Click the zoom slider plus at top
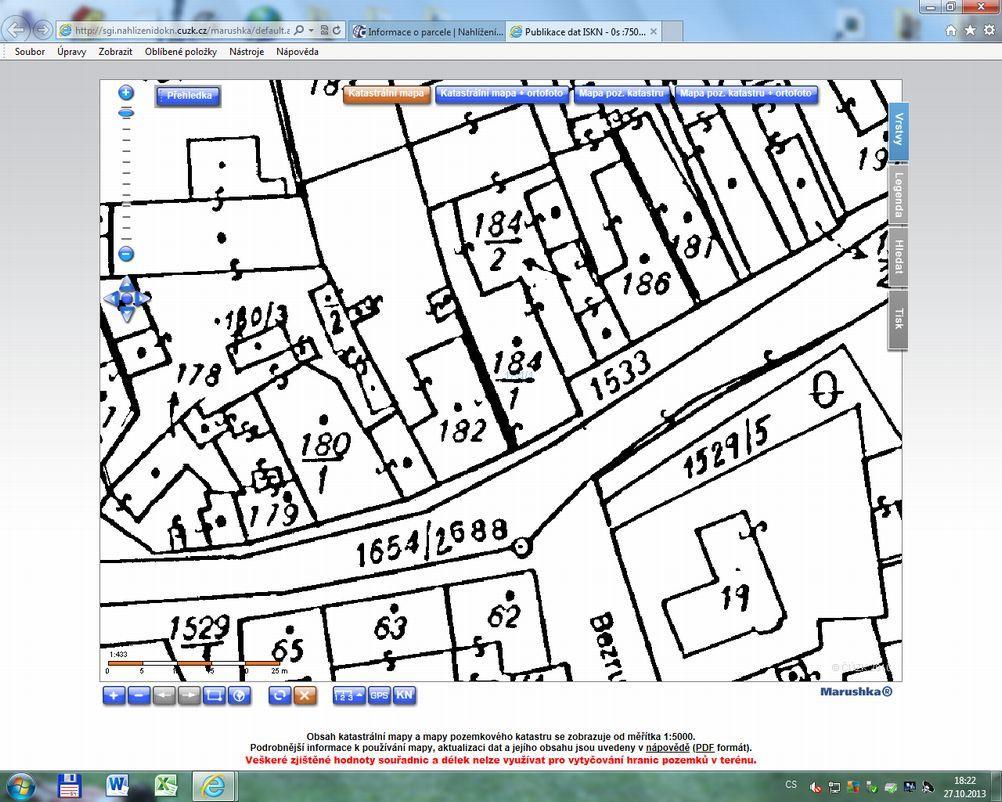Image resolution: width=1002 pixels, height=802 pixels. pyautogui.click(x=126, y=93)
